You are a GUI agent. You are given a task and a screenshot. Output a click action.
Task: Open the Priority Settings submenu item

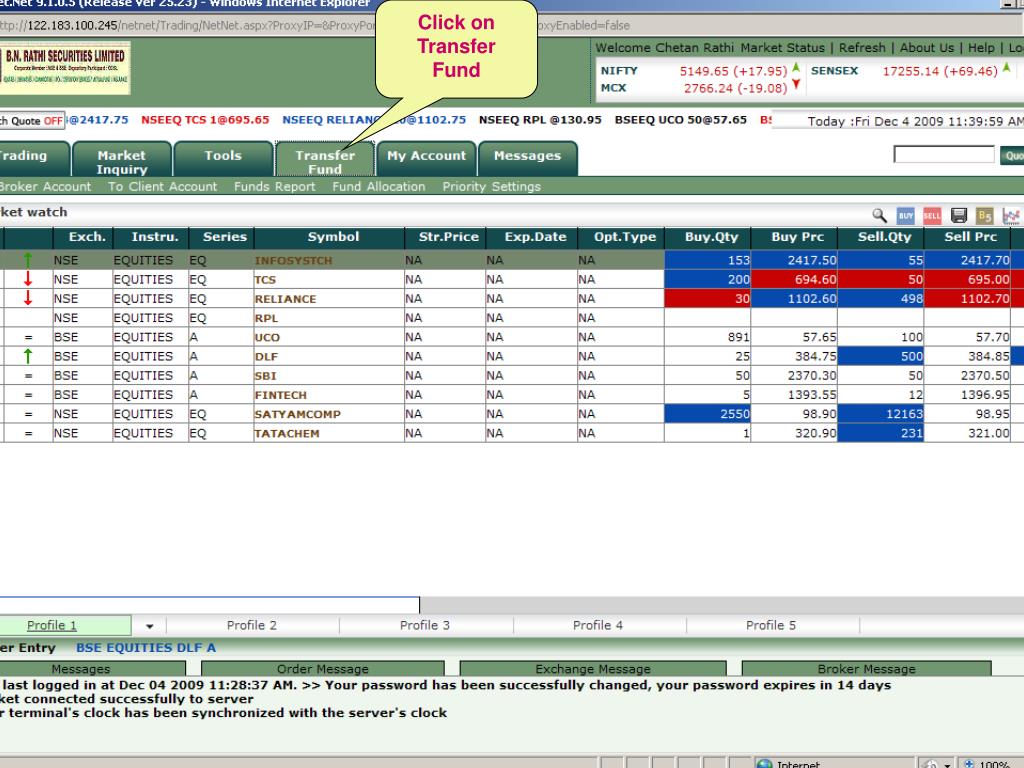point(492,187)
